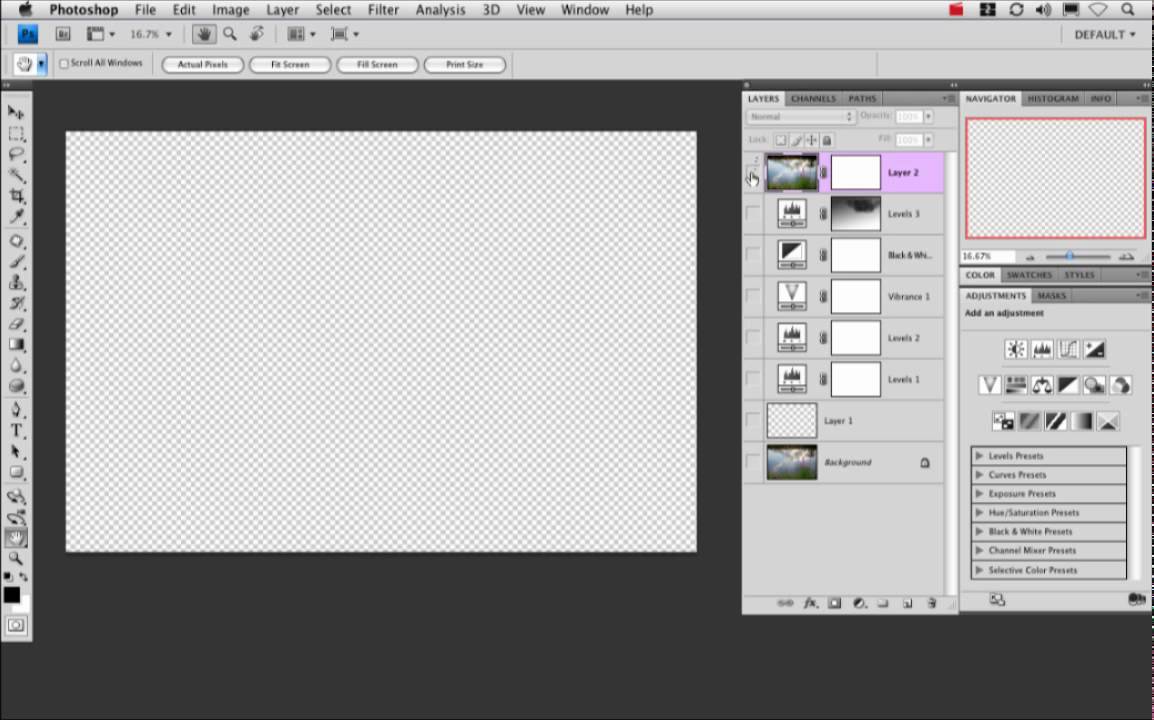
Task: Add a Hue/Saturation adjustment
Action: [x=1016, y=384]
